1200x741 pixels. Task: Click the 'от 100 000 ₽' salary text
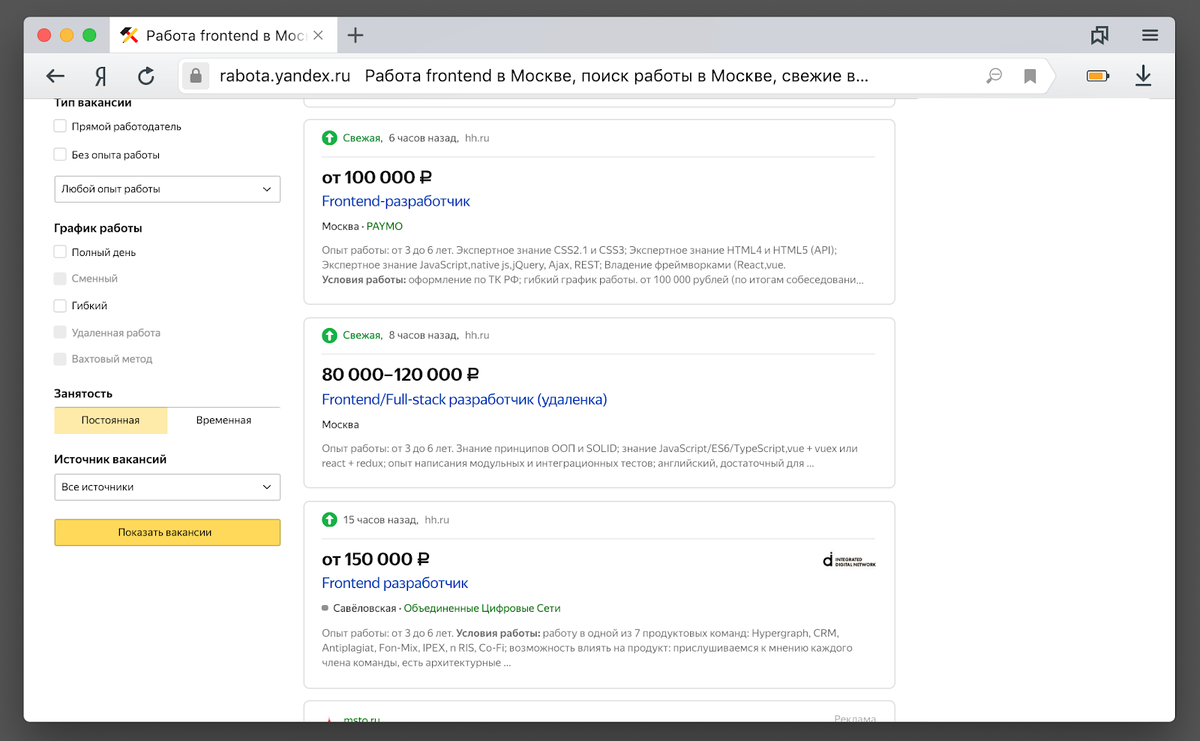pyautogui.click(x=376, y=177)
